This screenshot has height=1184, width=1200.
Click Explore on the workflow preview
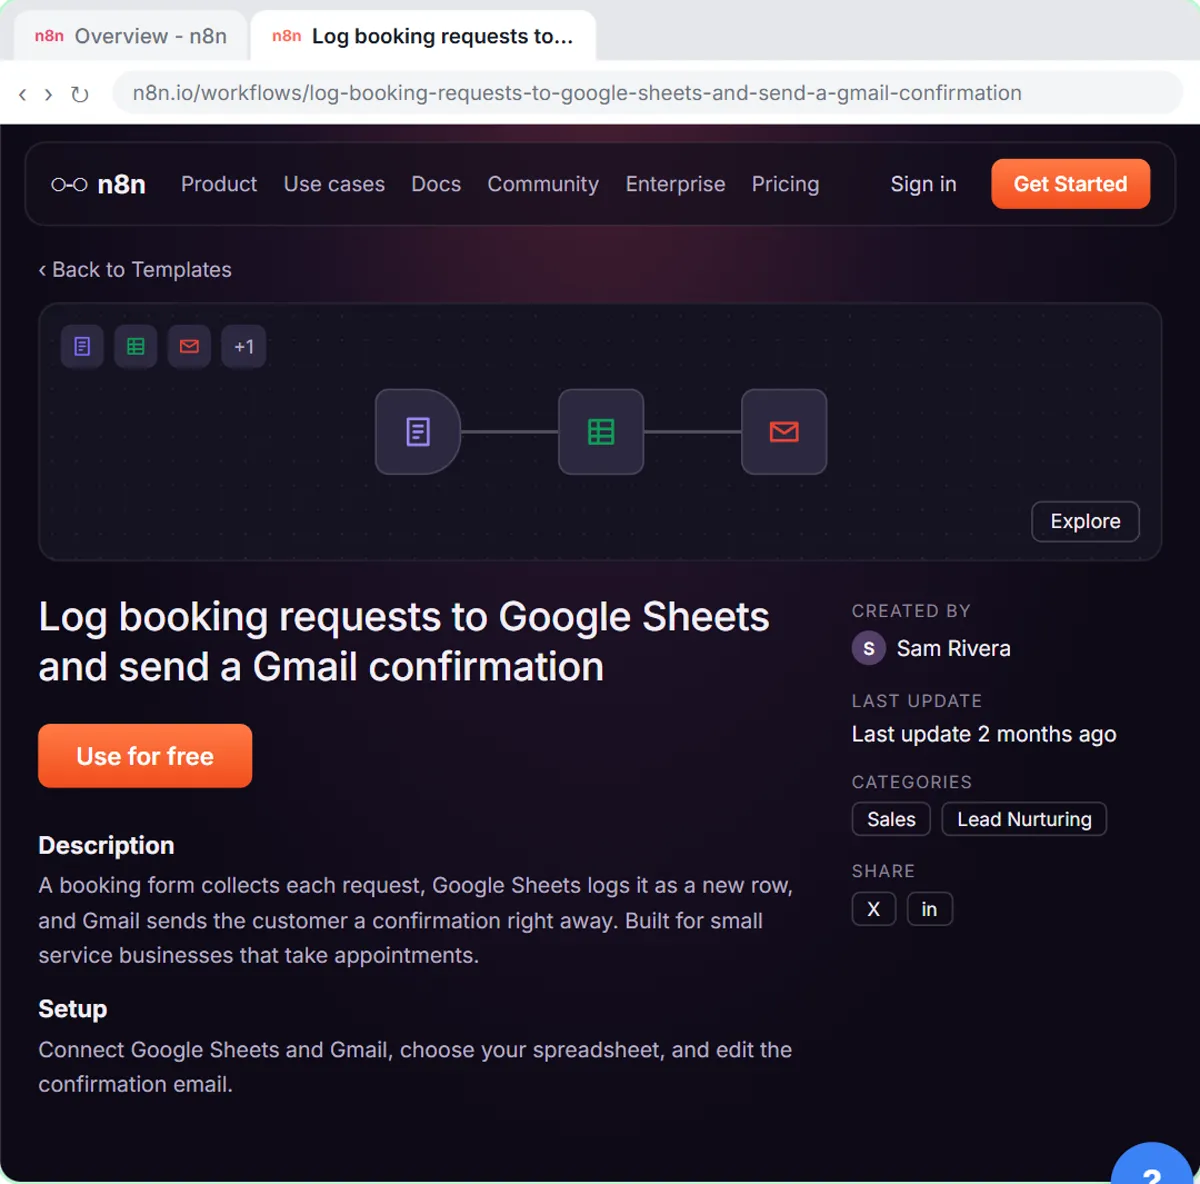pos(1085,521)
